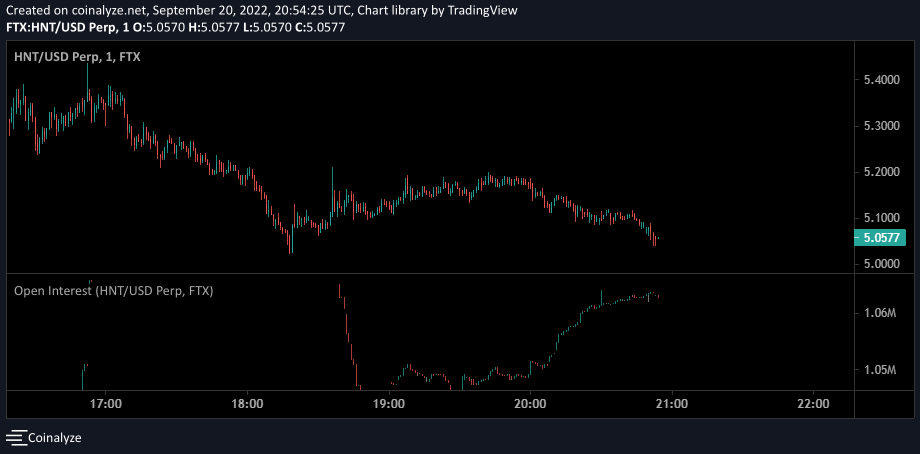
Task: Click the 1.05M open interest axis label
Action: click(880, 370)
